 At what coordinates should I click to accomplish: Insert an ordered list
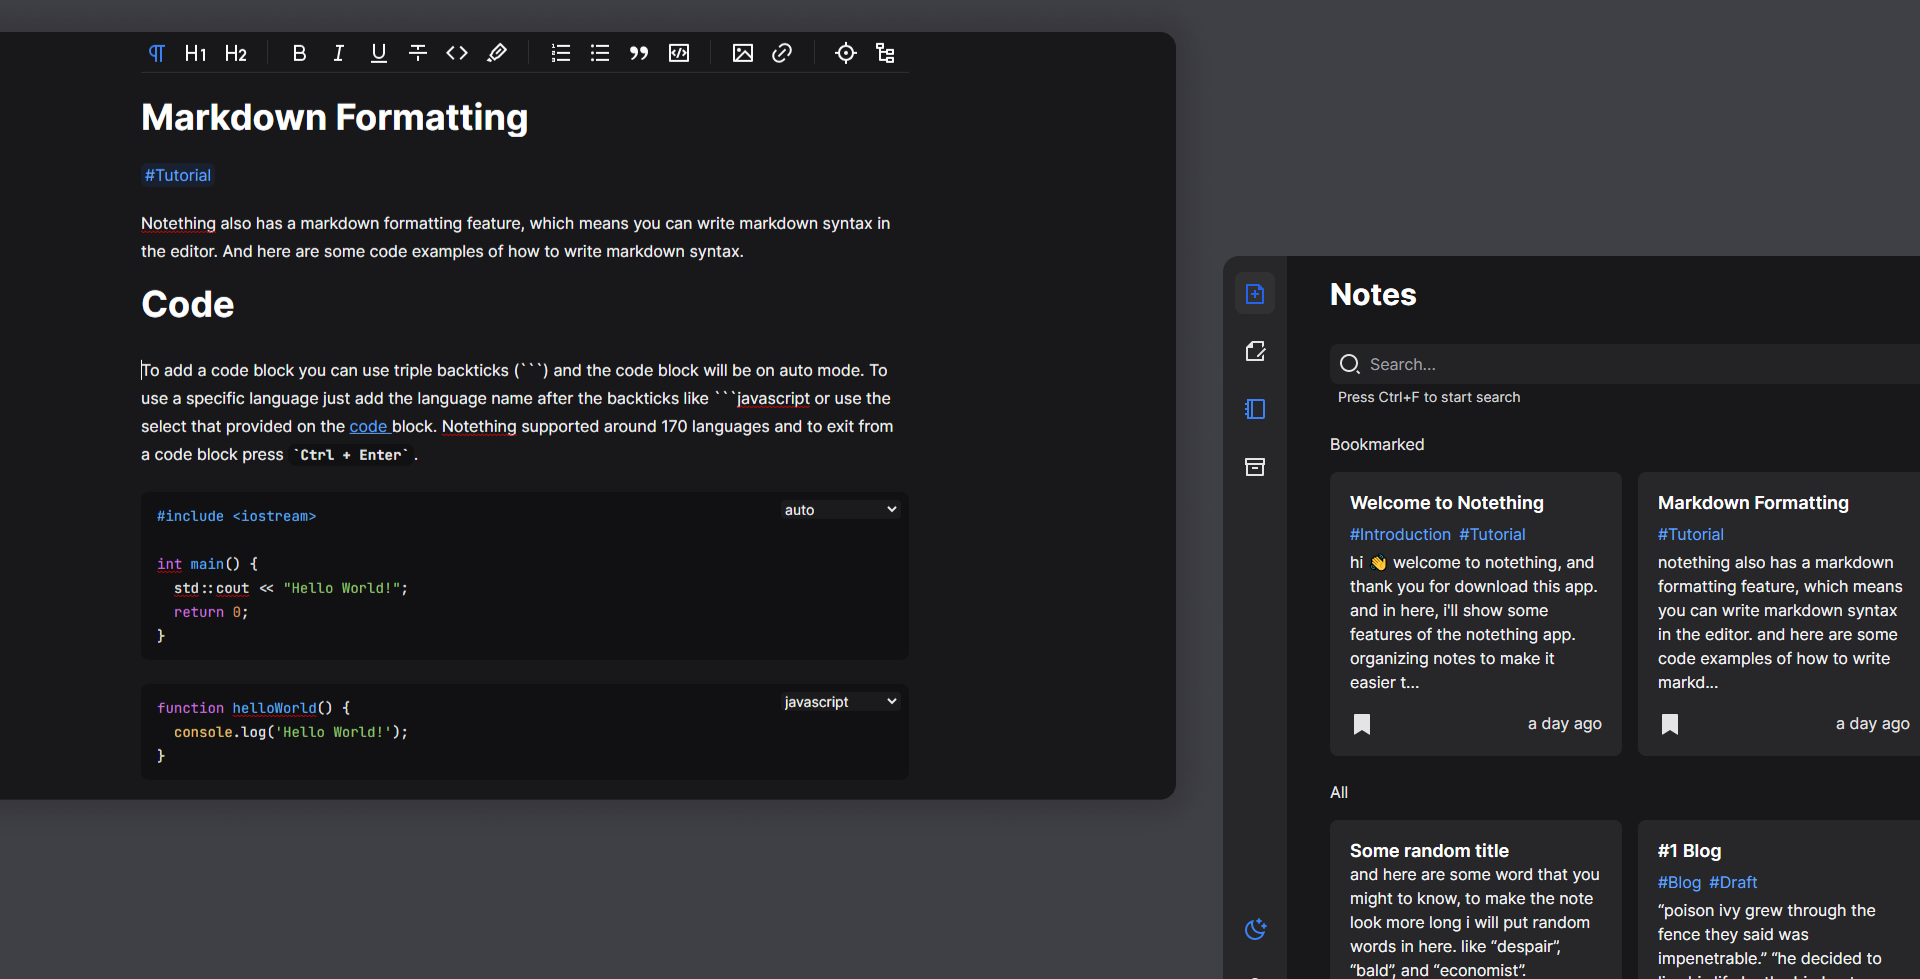(x=561, y=53)
